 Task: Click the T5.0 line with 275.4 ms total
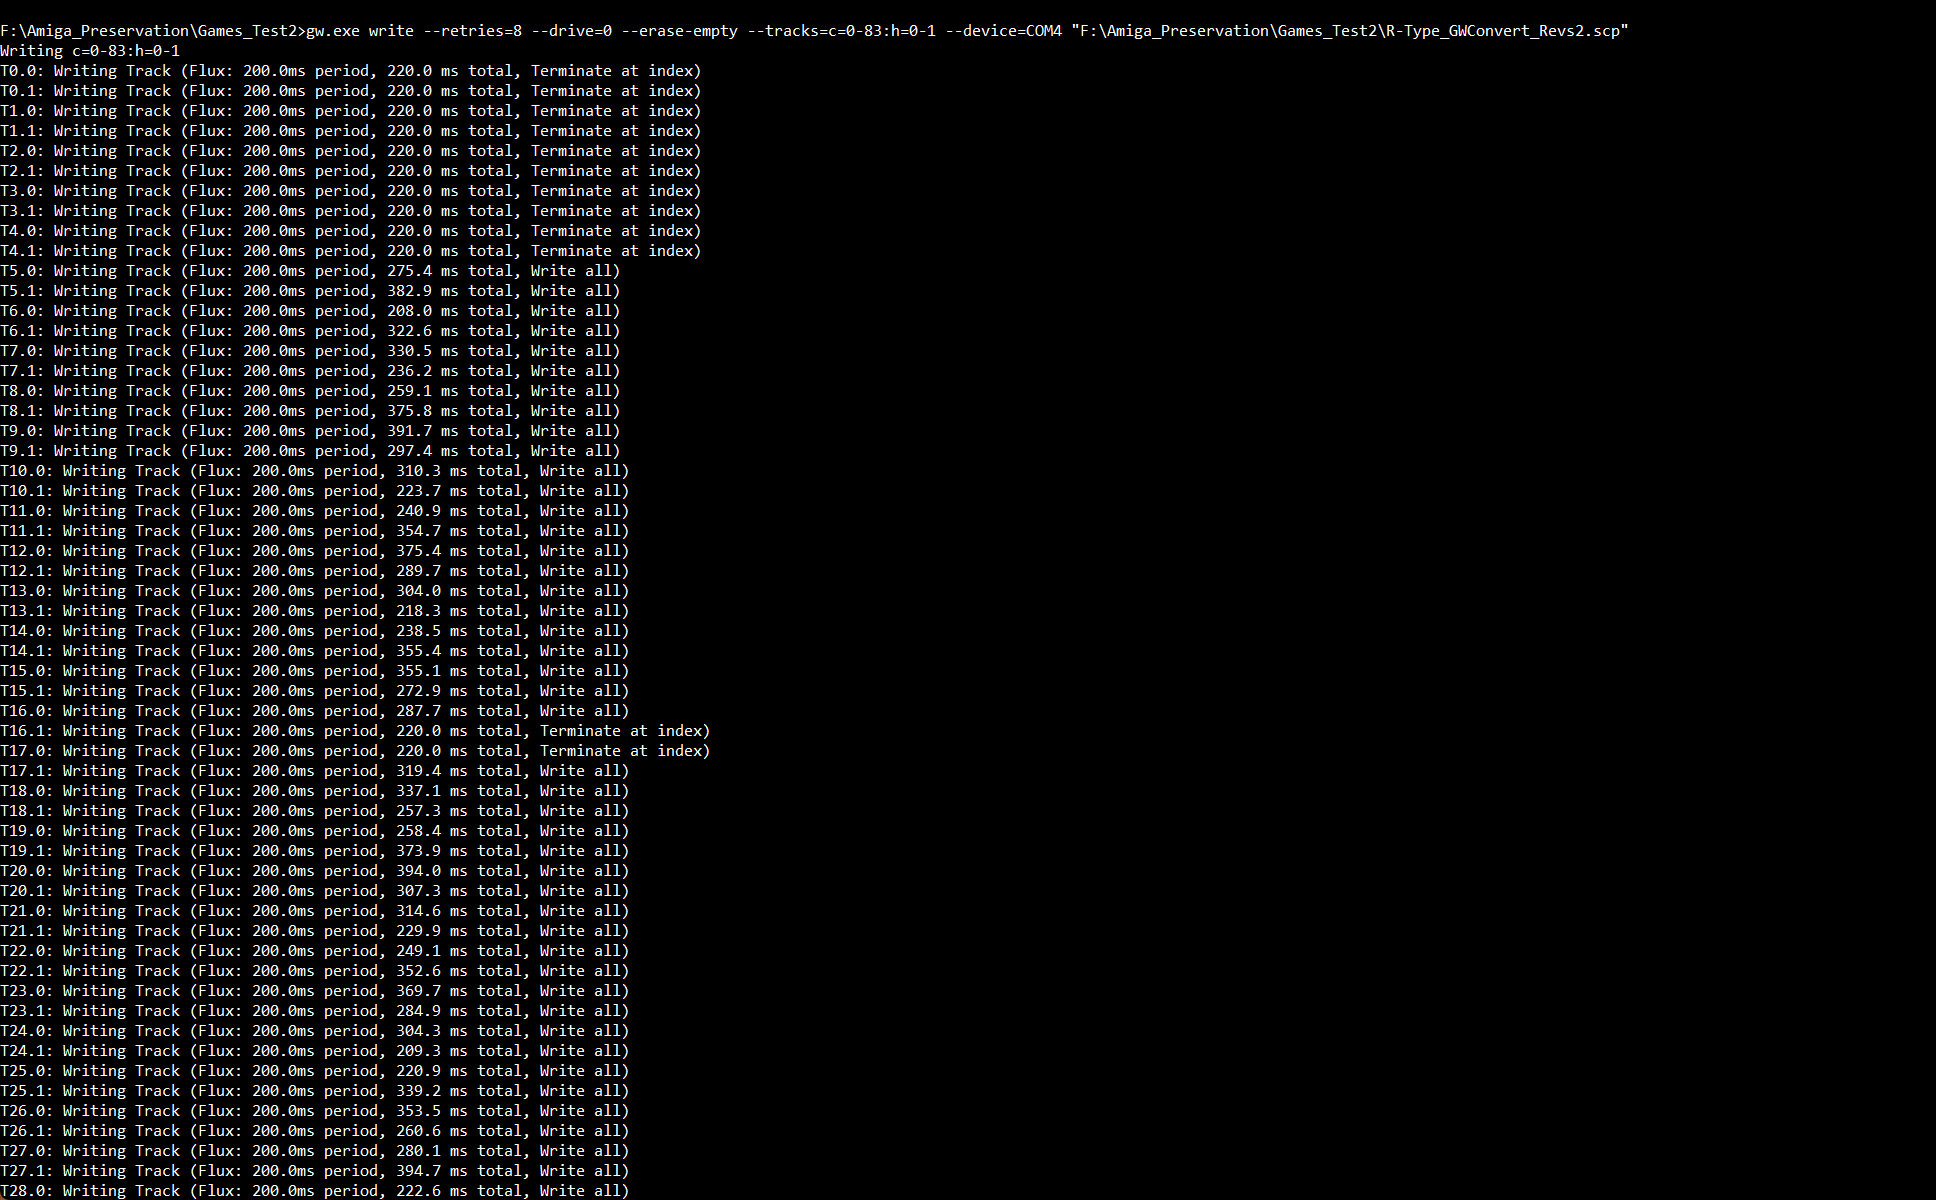[310, 271]
